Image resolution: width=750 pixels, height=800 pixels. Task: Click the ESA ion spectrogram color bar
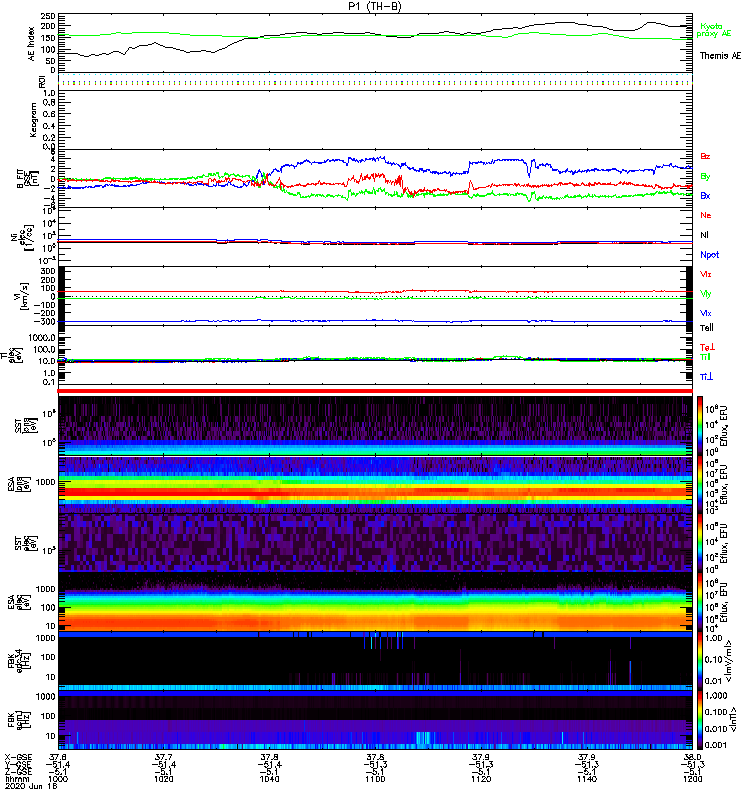(700, 483)
